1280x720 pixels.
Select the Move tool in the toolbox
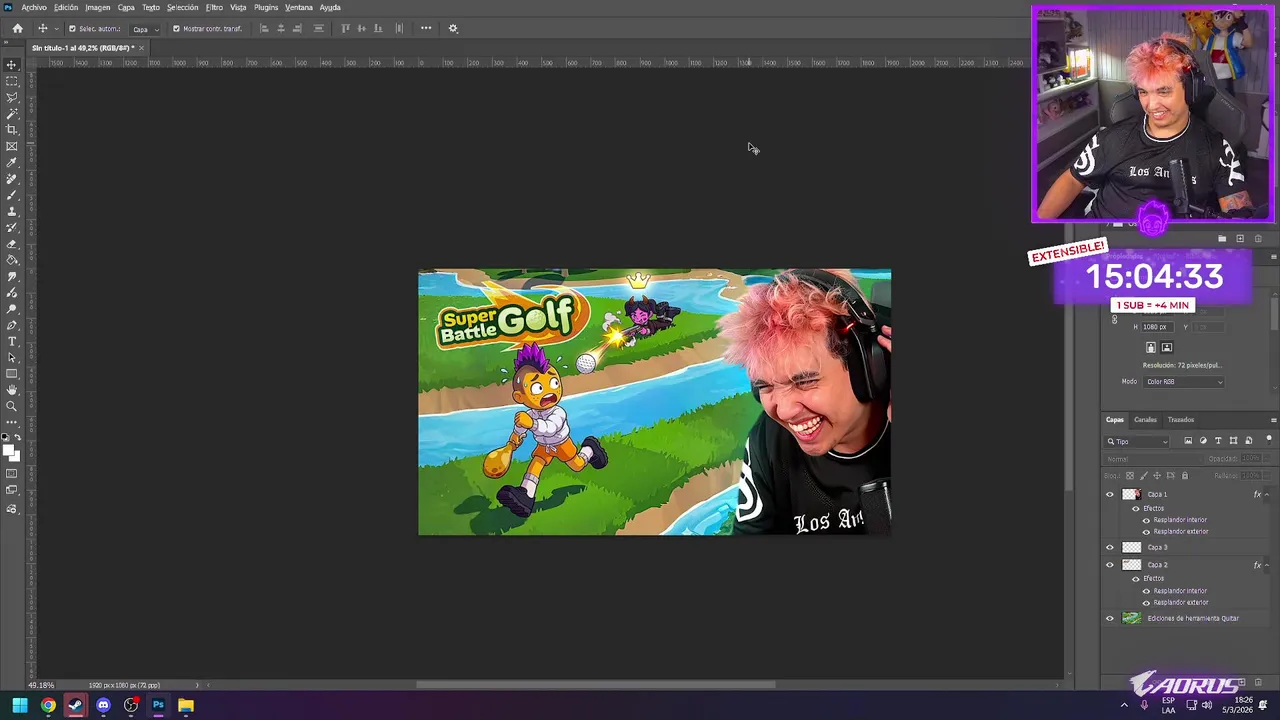[x=12, y=64]
